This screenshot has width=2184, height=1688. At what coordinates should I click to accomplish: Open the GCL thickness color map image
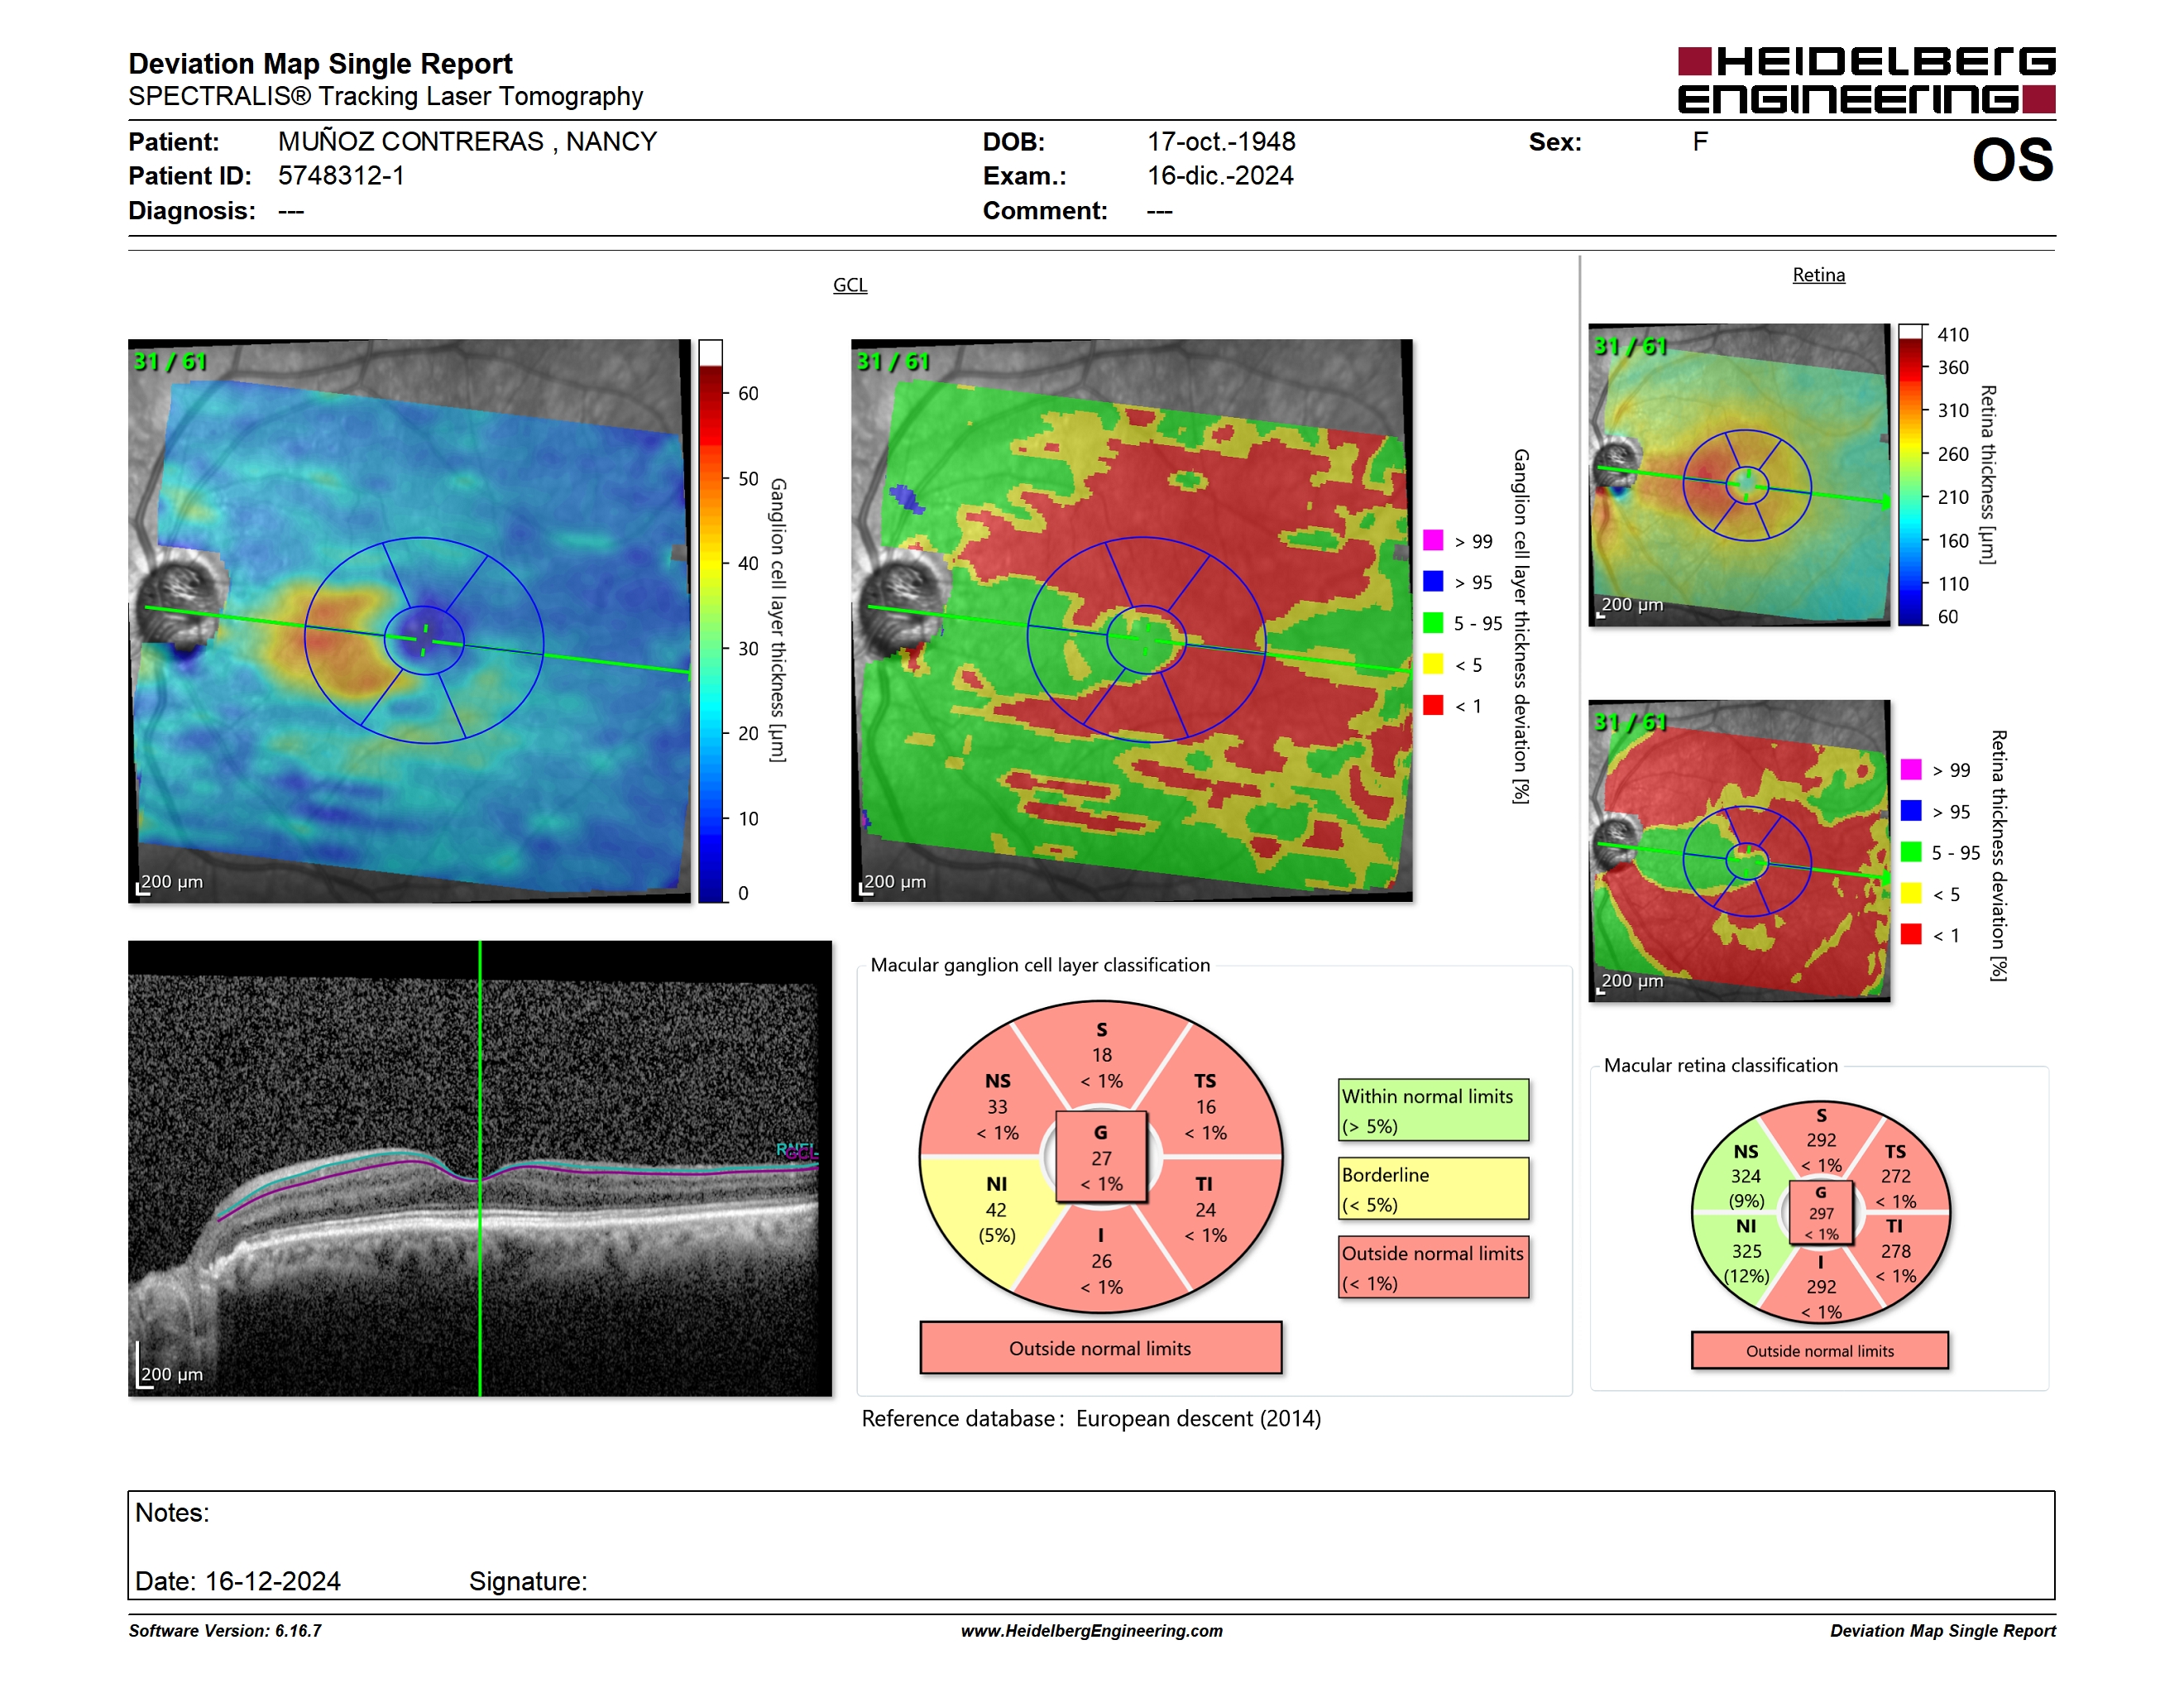click(x=409, y=621)
